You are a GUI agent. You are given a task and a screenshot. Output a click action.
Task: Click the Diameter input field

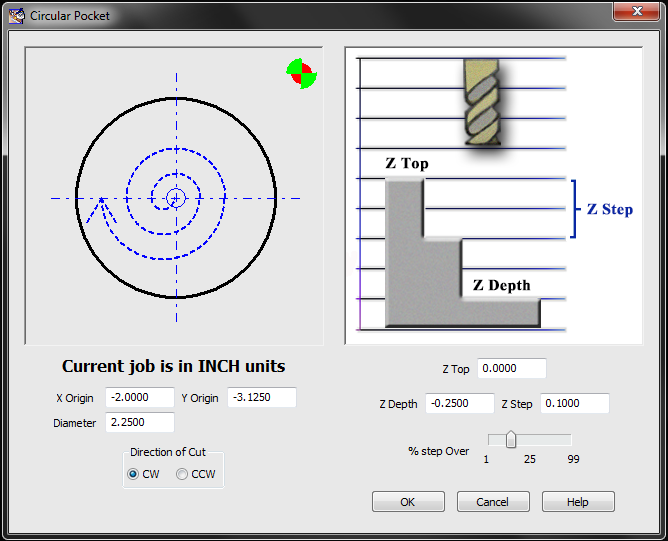[x=140, y=422]
